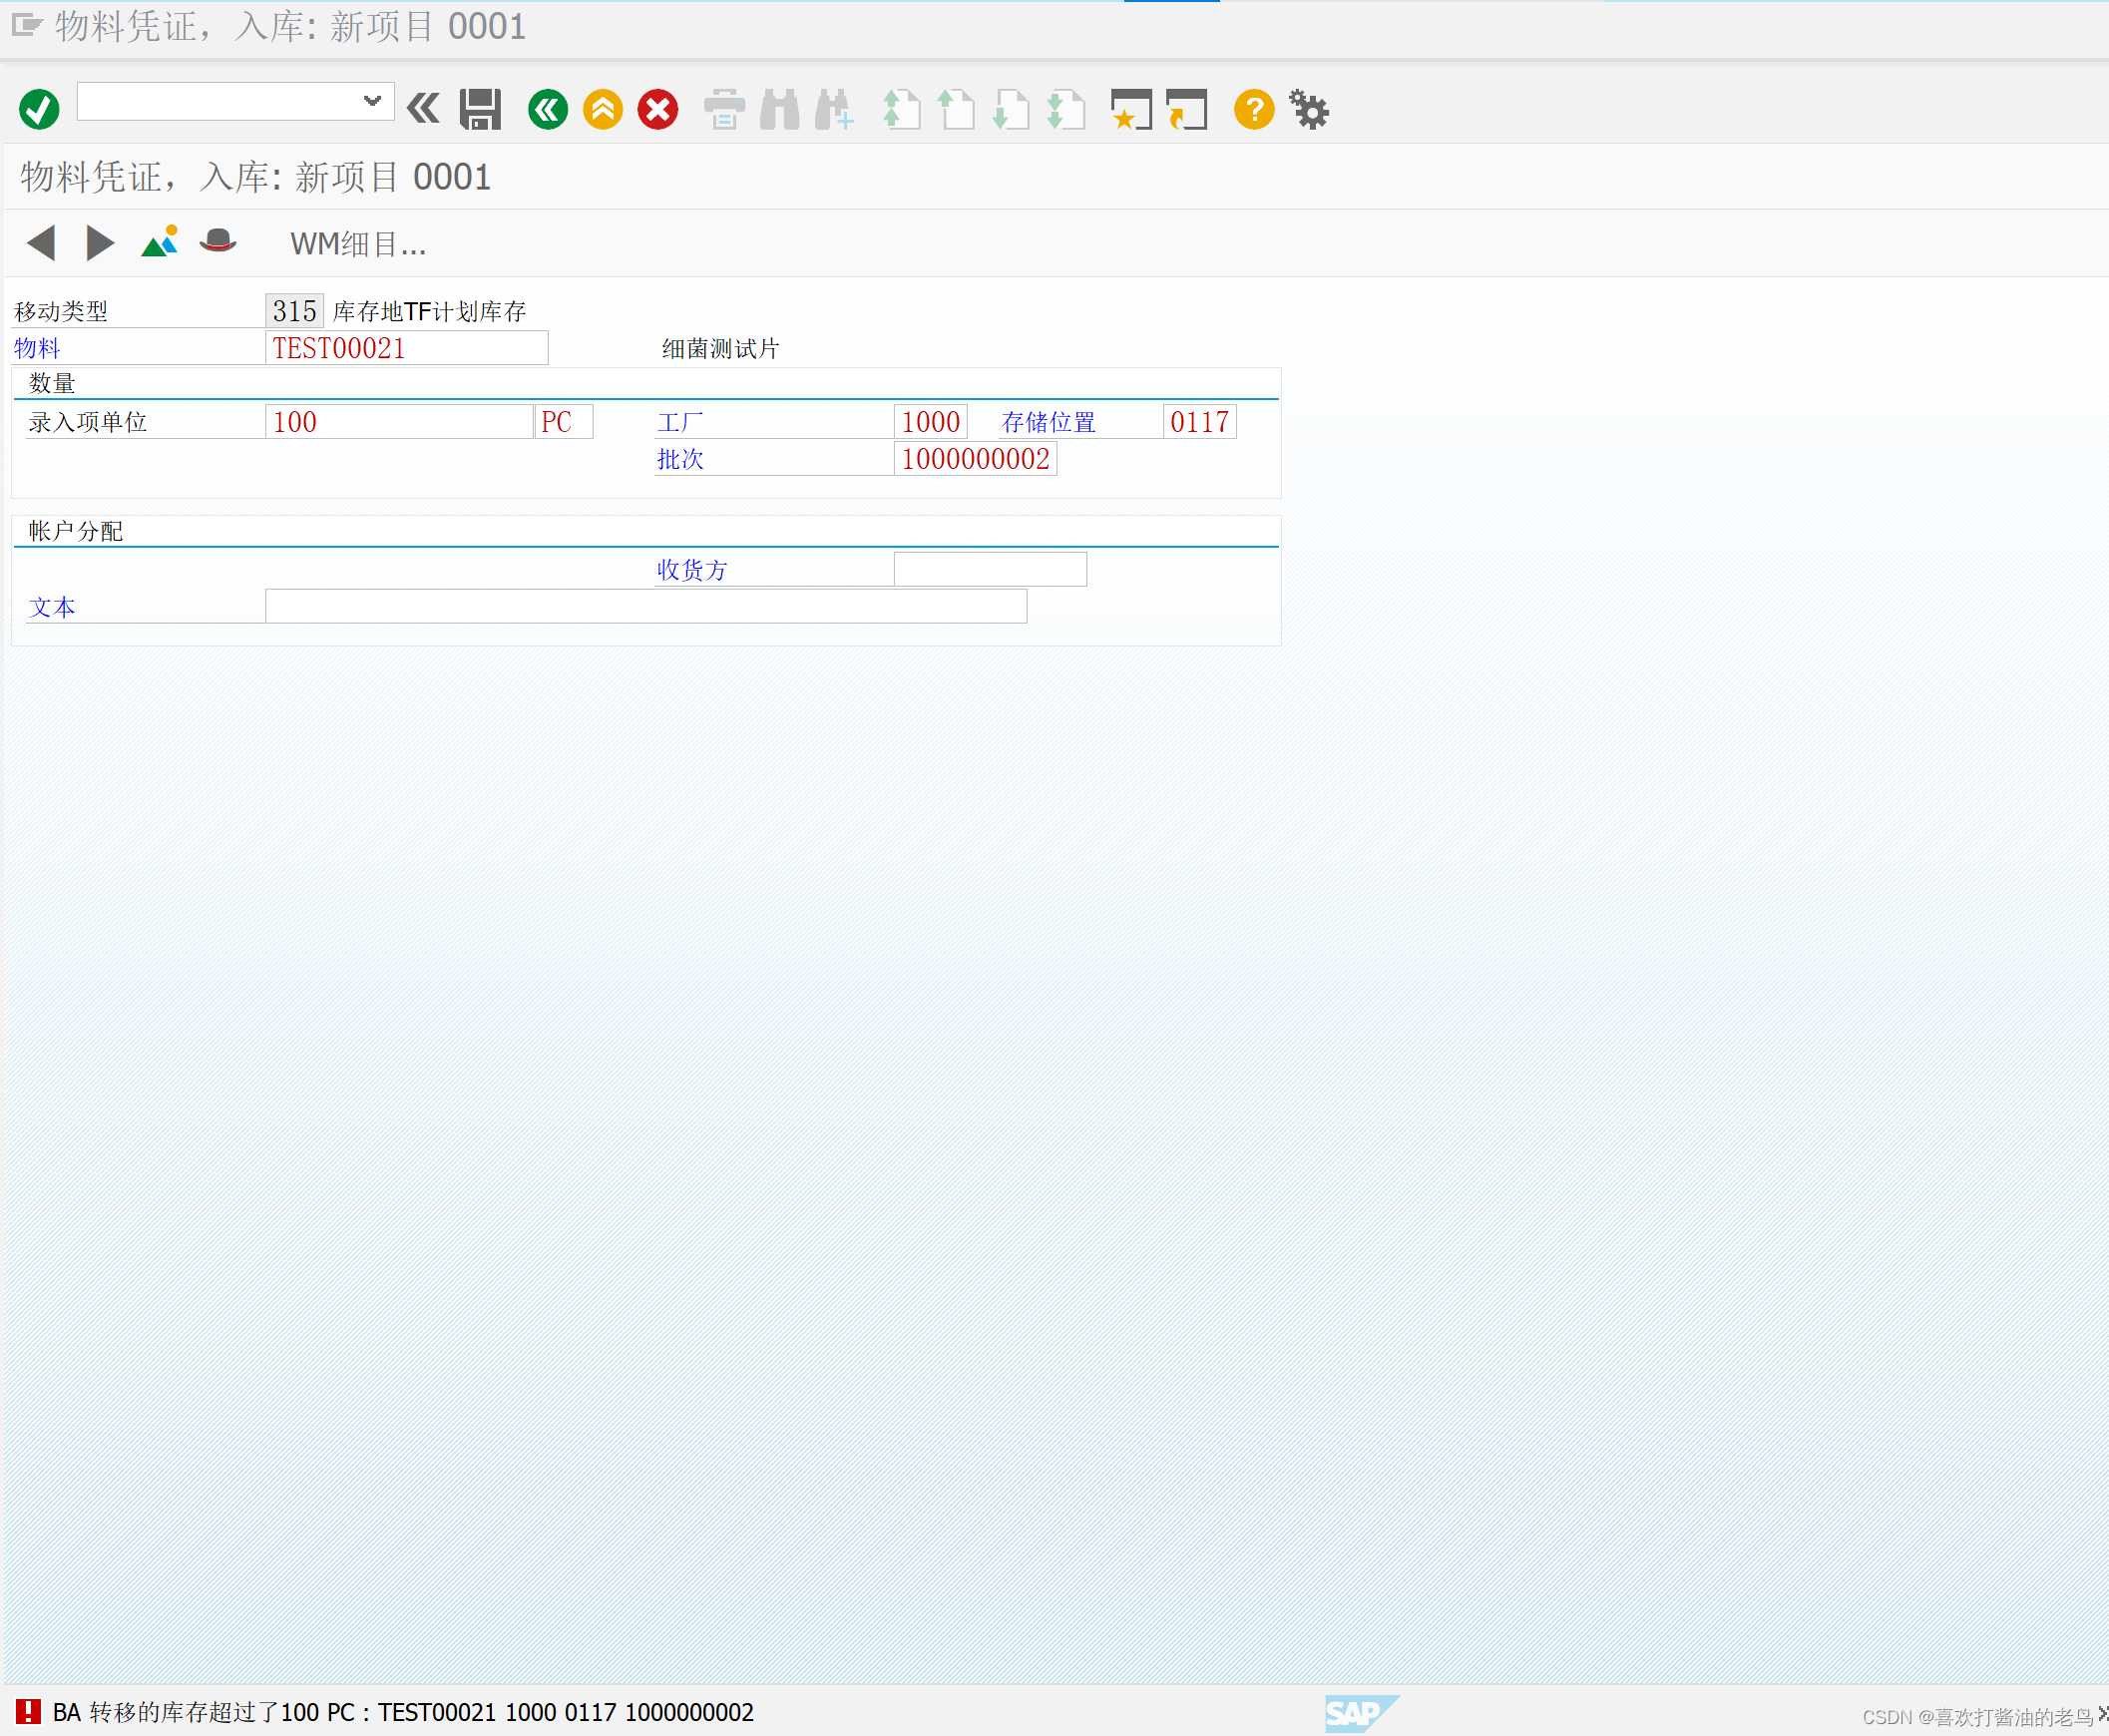Open the command field dropdown arrow
This screenshot has width=2109, height=1736.
[x=372, y=101]
